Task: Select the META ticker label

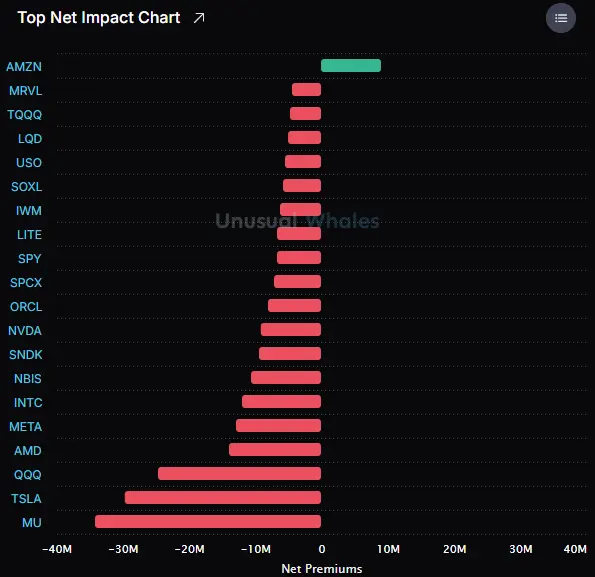Action: (25, 427)
